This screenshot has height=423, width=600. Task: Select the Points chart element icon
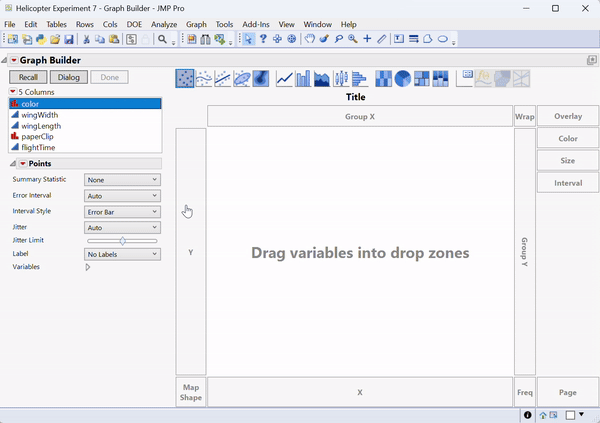coord(184,78)
